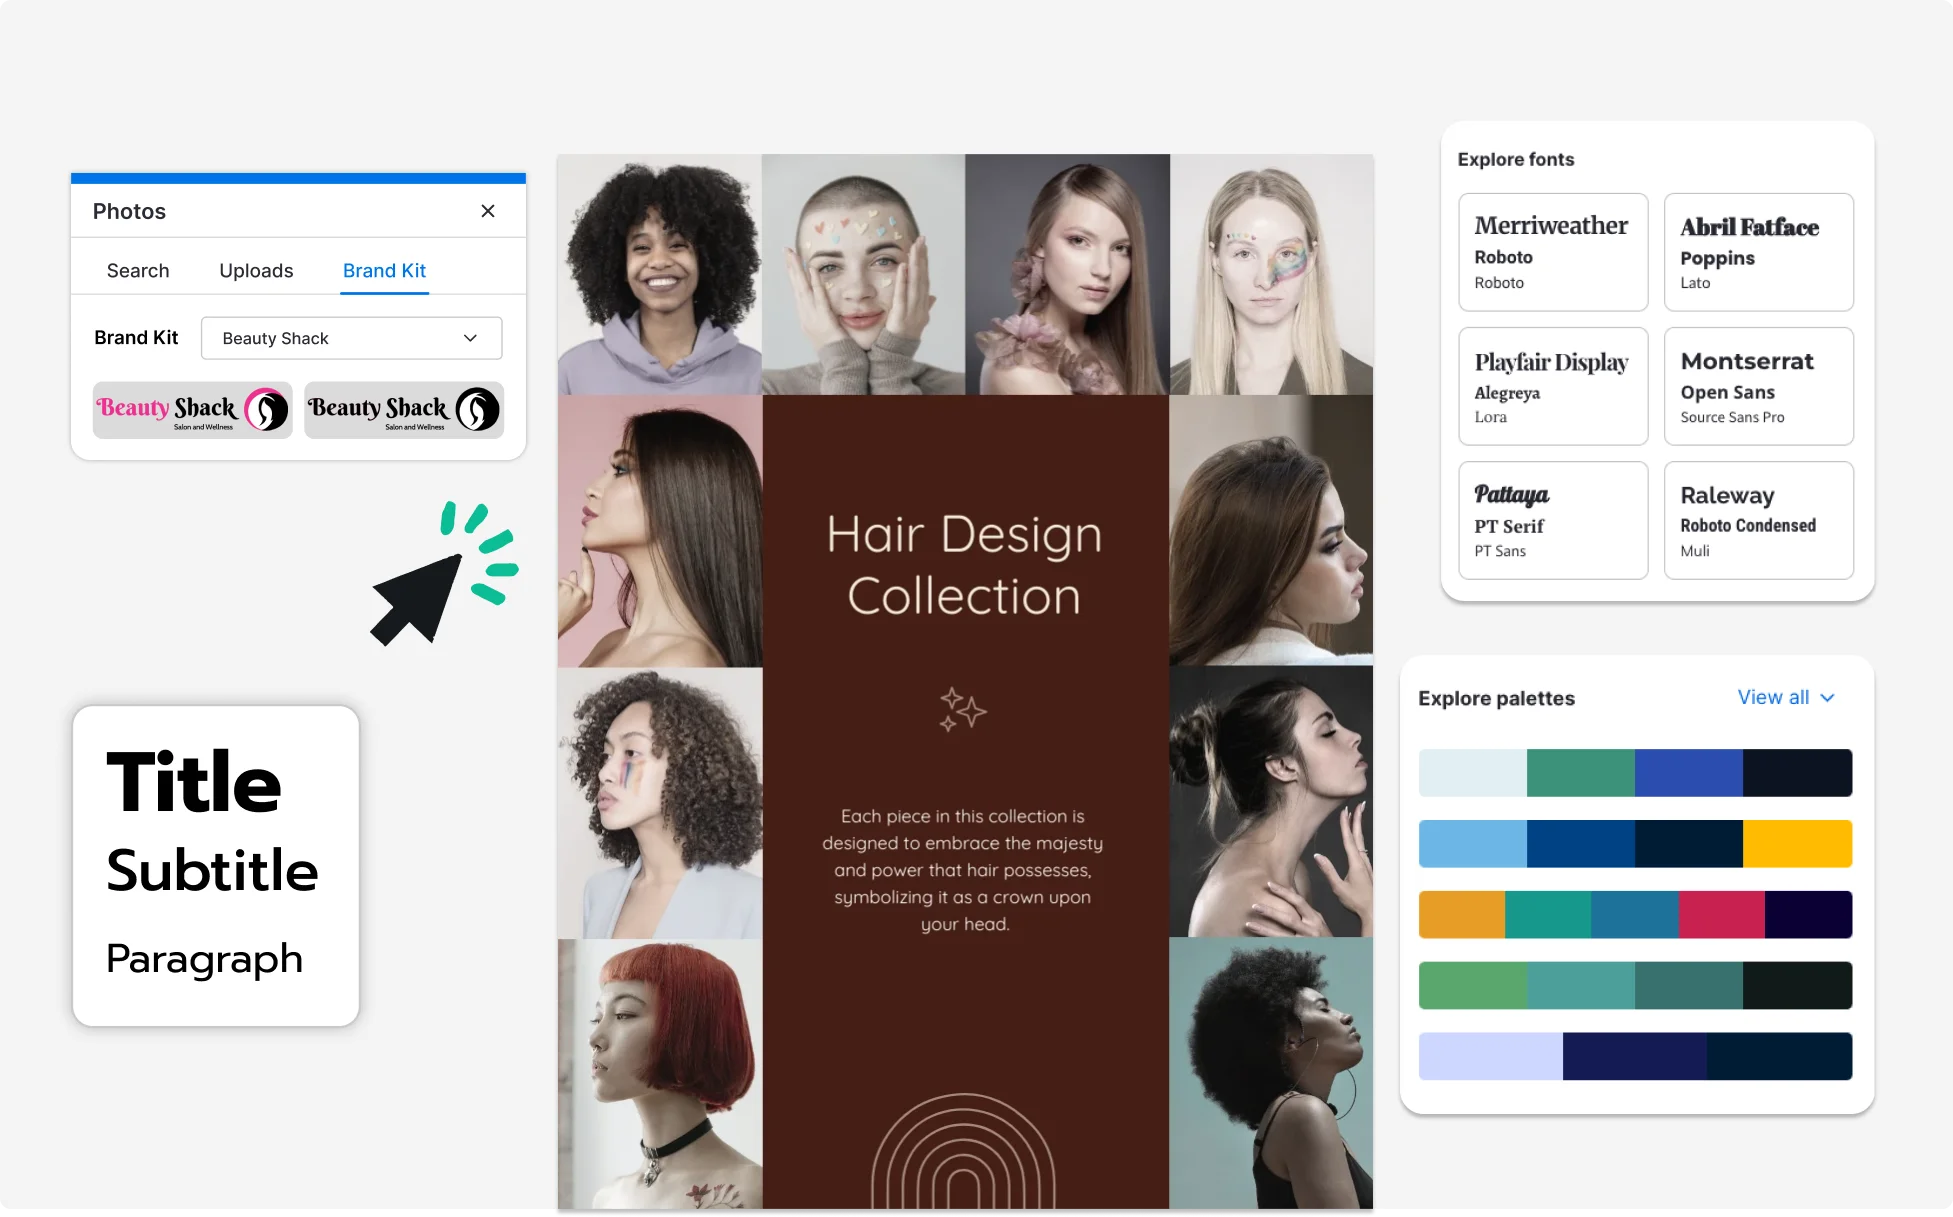This screenshot has height=1217, width=1953.
Task: Switch to the Uploads tab
Action: pos(256,271)
